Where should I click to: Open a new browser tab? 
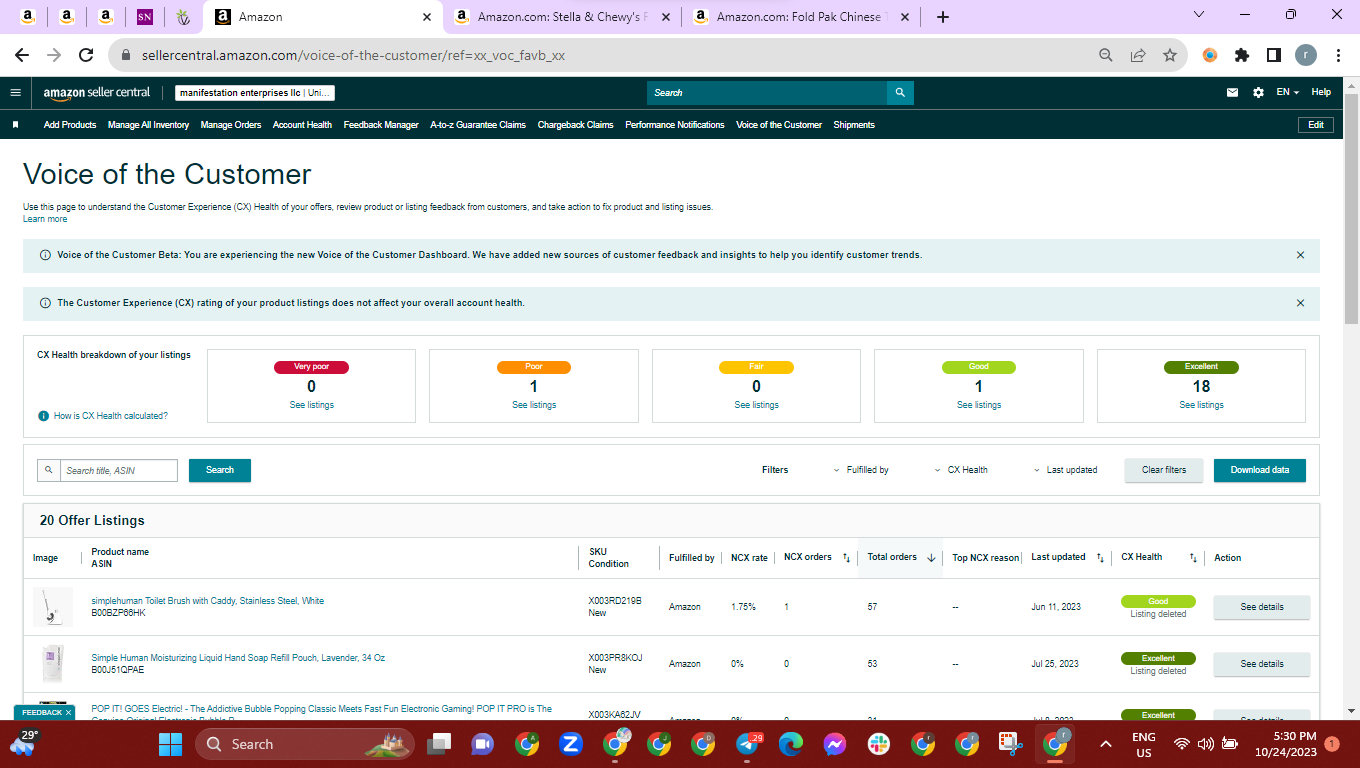click(943, 17)
